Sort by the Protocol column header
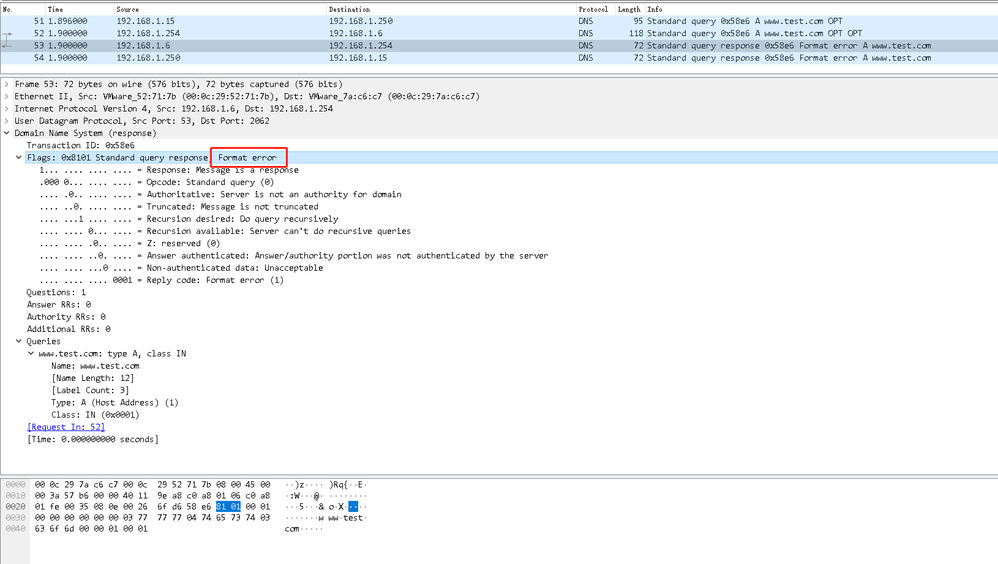The height and width of the screenshot is (564, 998). point(596,10)
